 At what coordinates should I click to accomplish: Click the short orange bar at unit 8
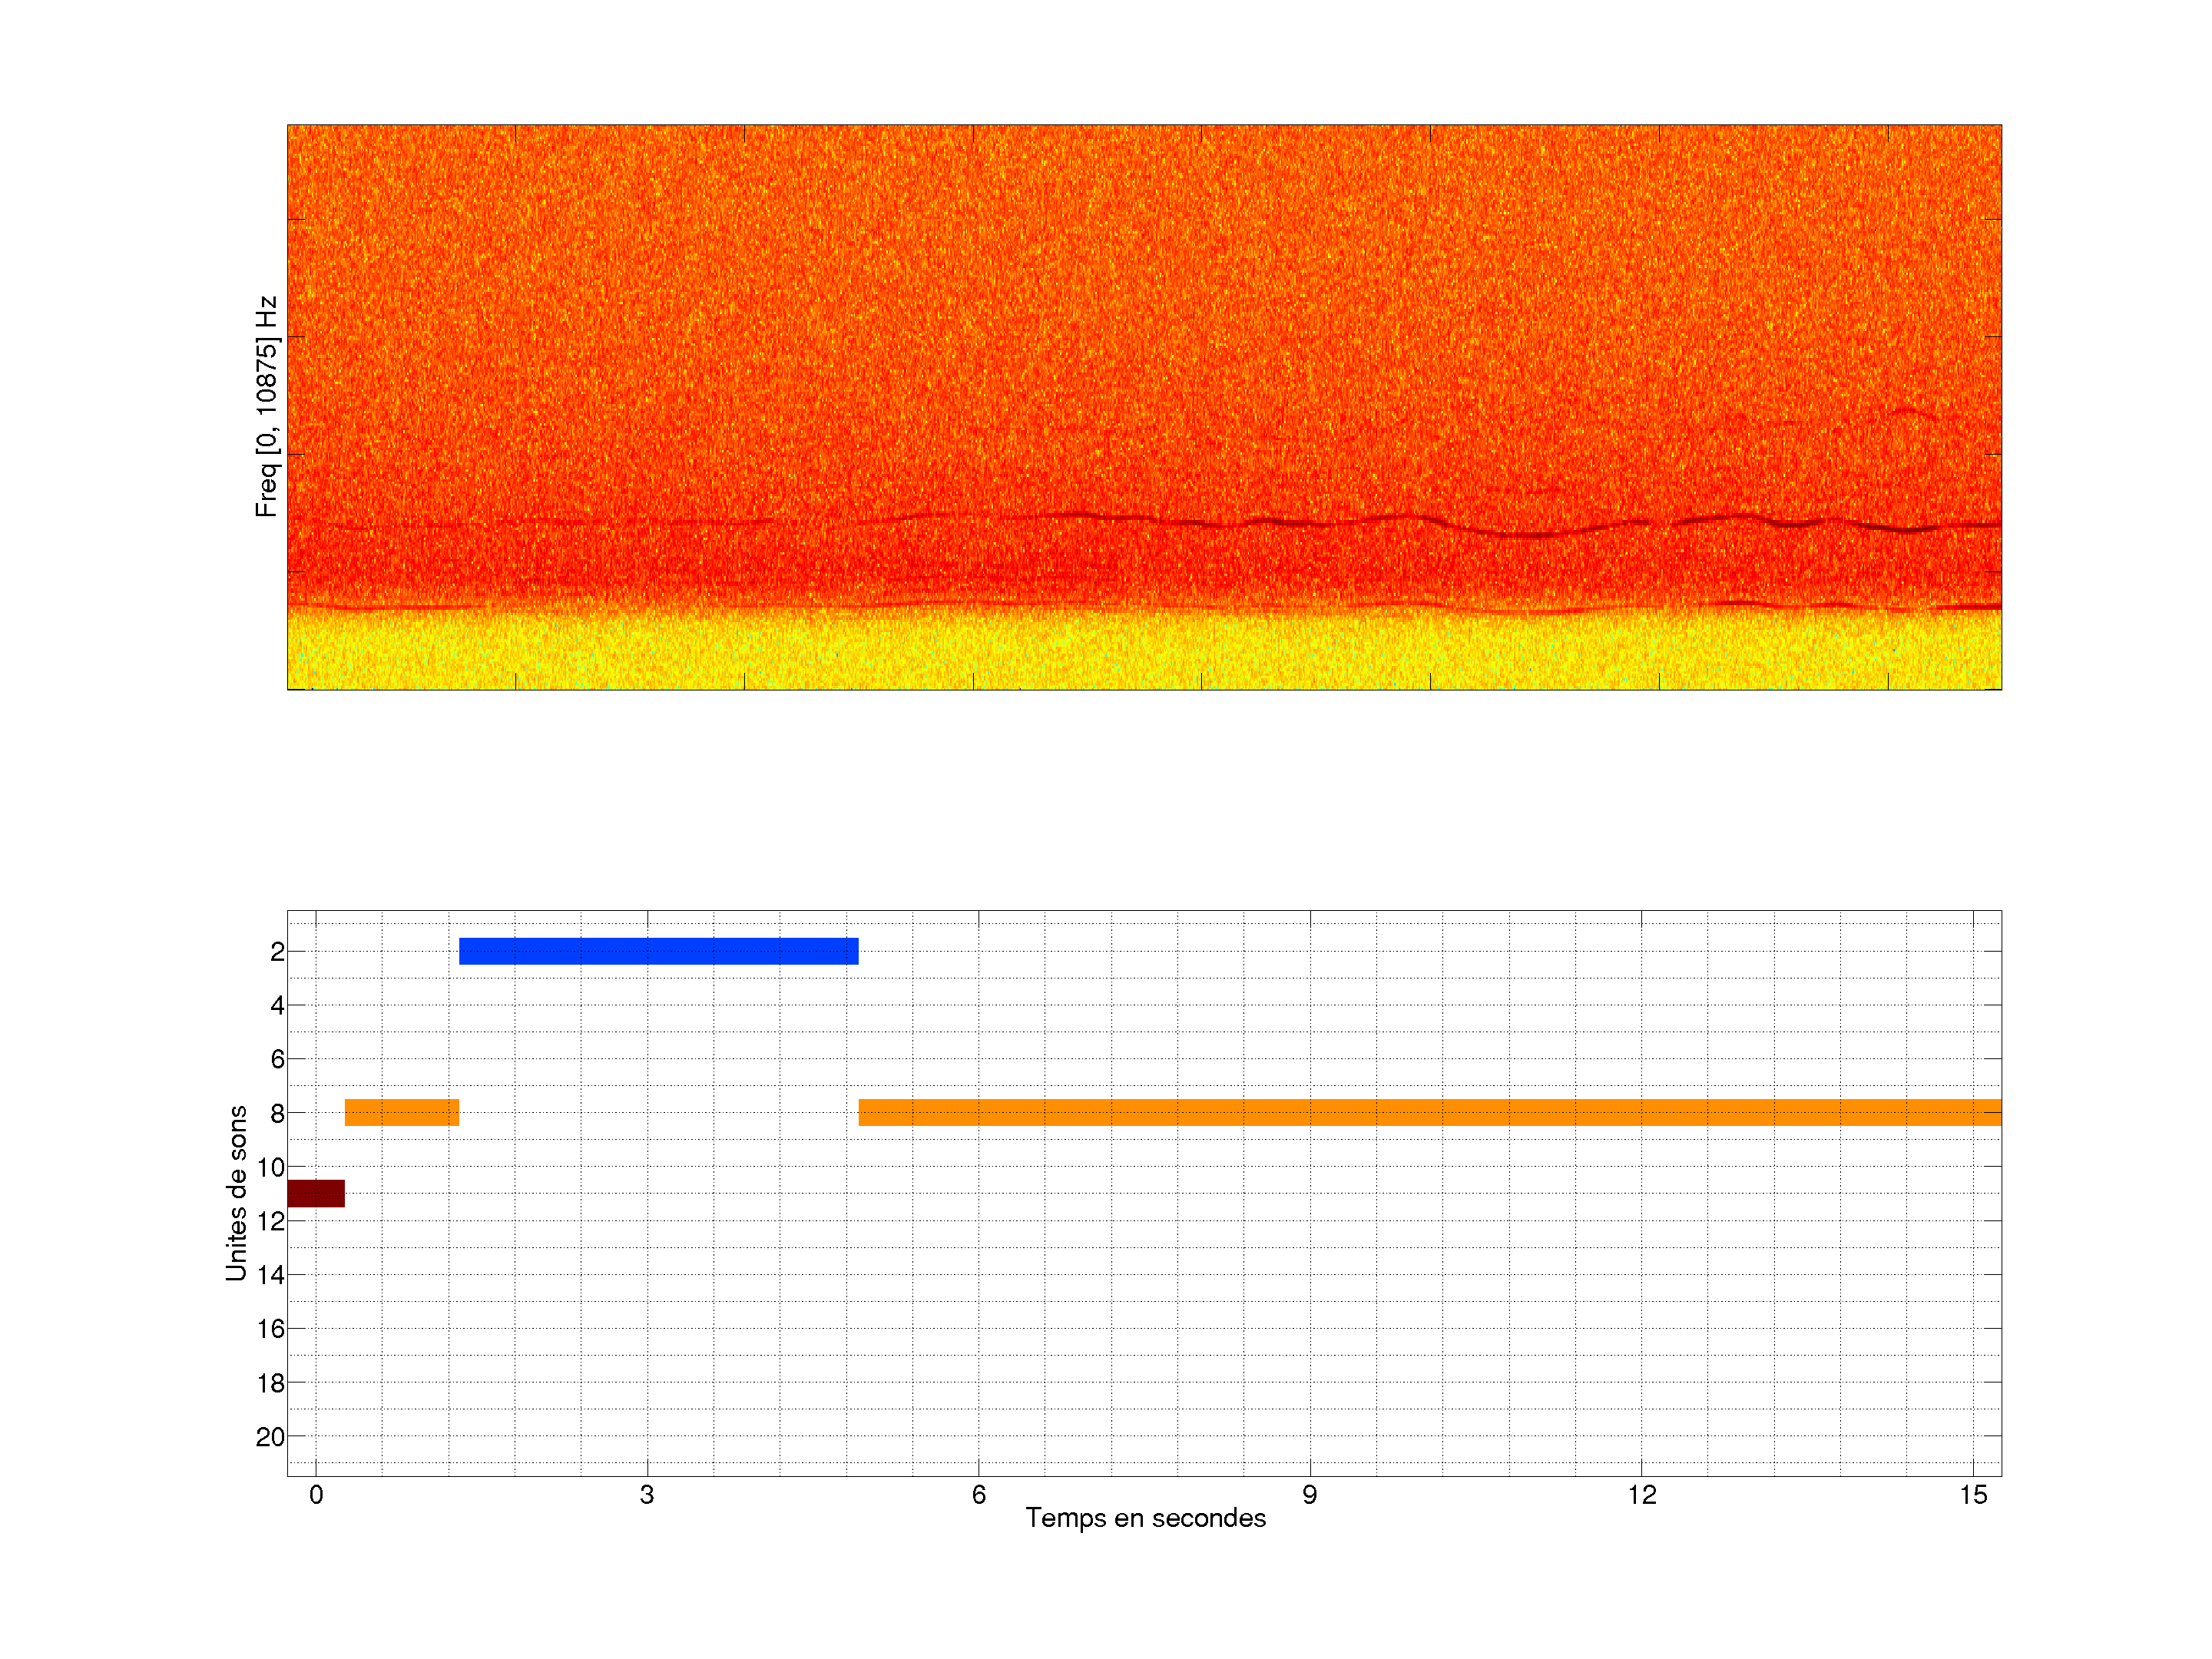401,1112
